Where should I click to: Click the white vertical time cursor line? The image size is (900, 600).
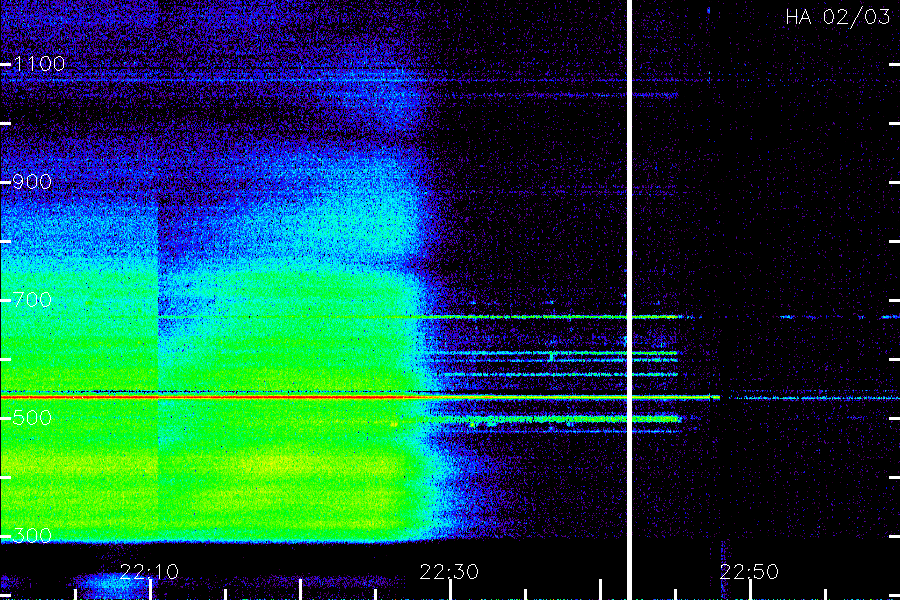tap(629, 300)
